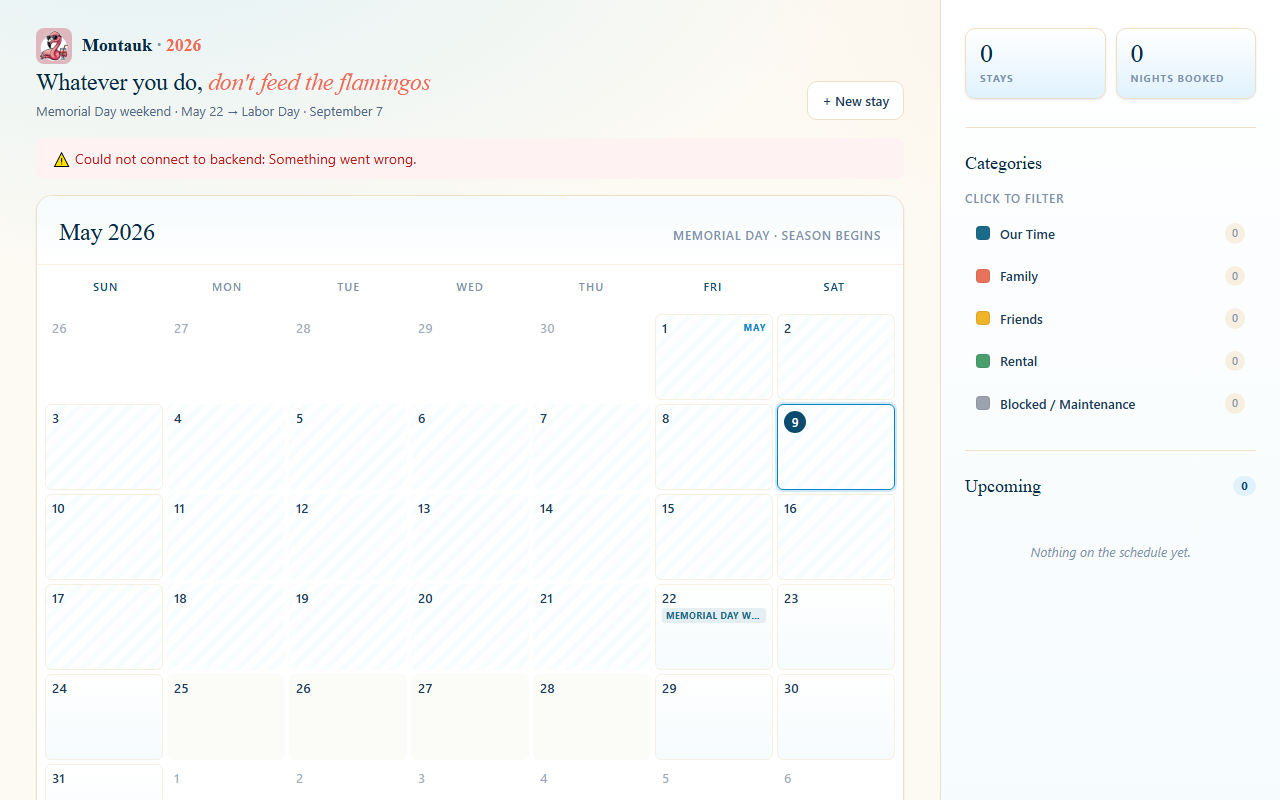The height and width of the screenshot is (800, 1280).
Task: Click the Our Time blue color swatch
Action: 983,233
